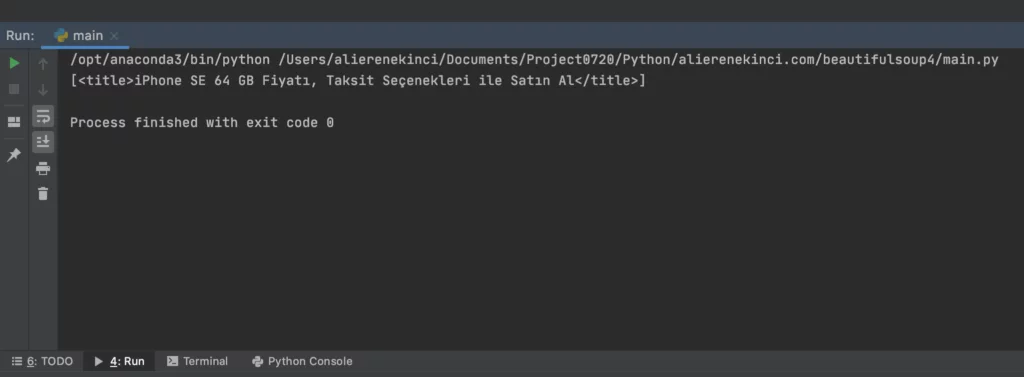This screenshot has height=377, width=1024.
Task: Click the Process finished exit code line
Action: pos(202,123)
